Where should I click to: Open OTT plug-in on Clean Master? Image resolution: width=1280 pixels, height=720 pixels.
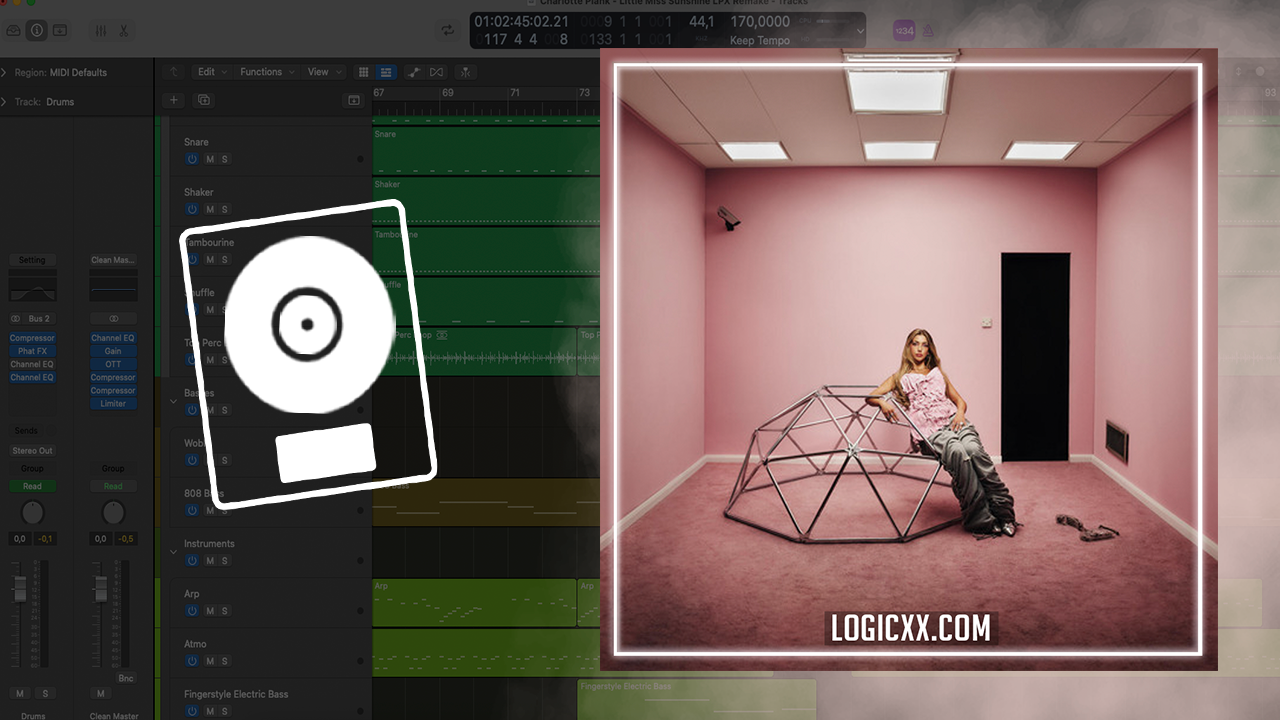pyautogui.click(x=113, y=364)
